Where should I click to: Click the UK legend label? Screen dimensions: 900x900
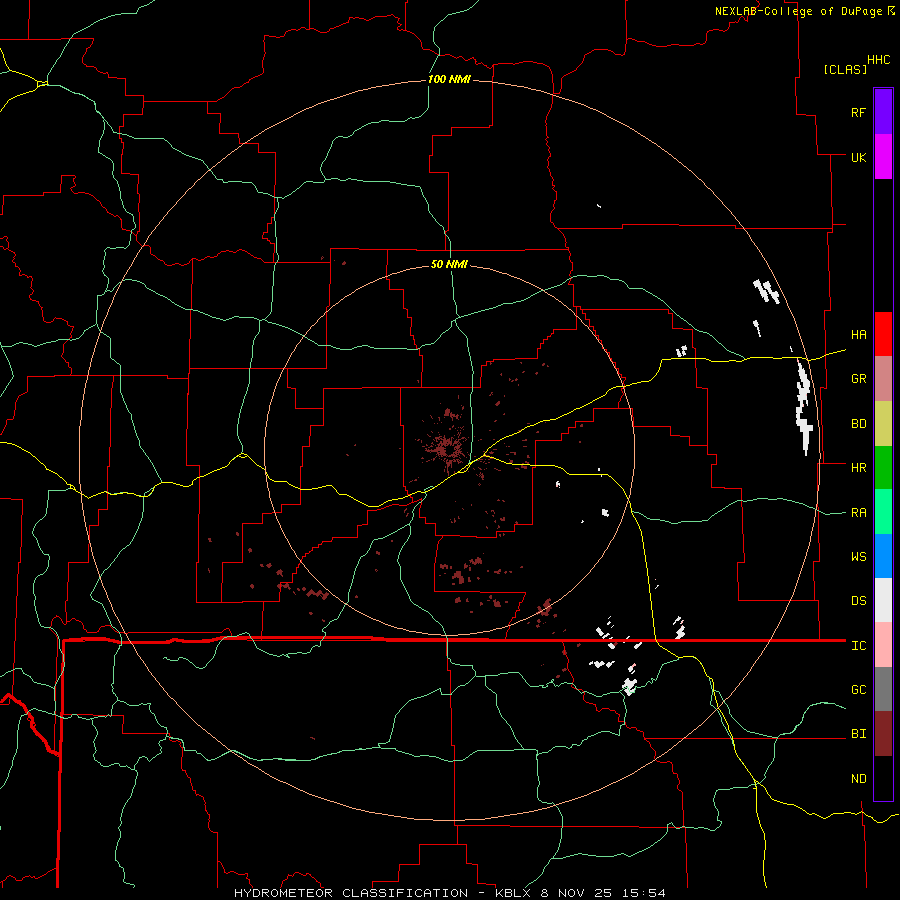[858, 157]
